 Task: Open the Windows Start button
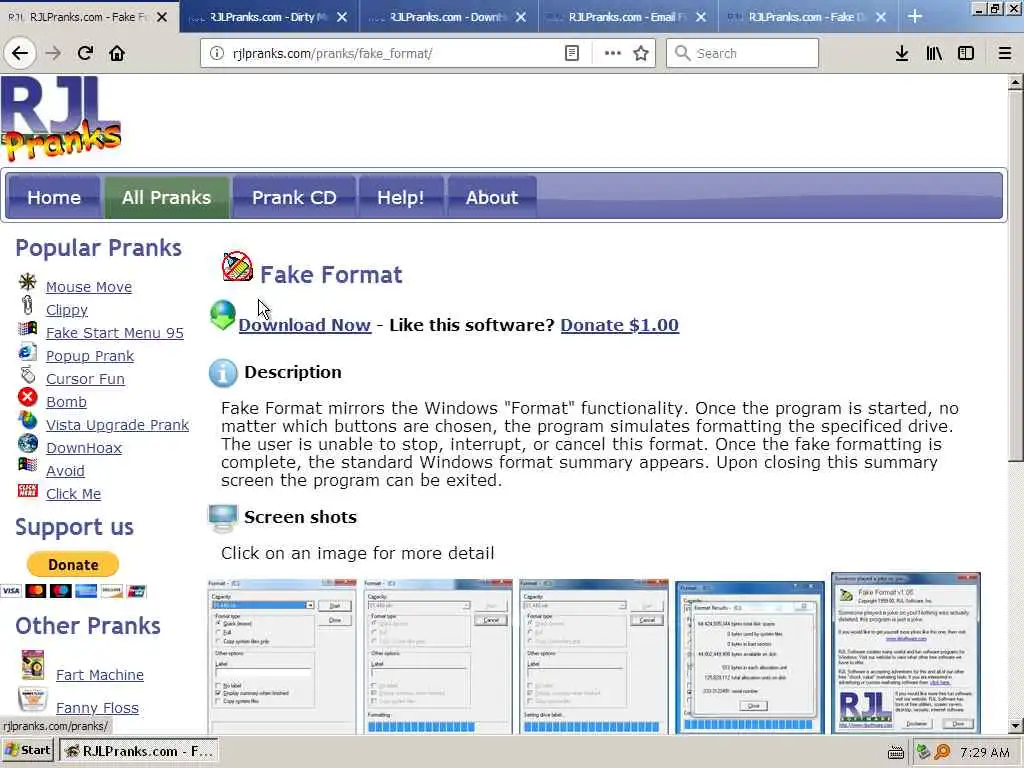click(28, 750)
